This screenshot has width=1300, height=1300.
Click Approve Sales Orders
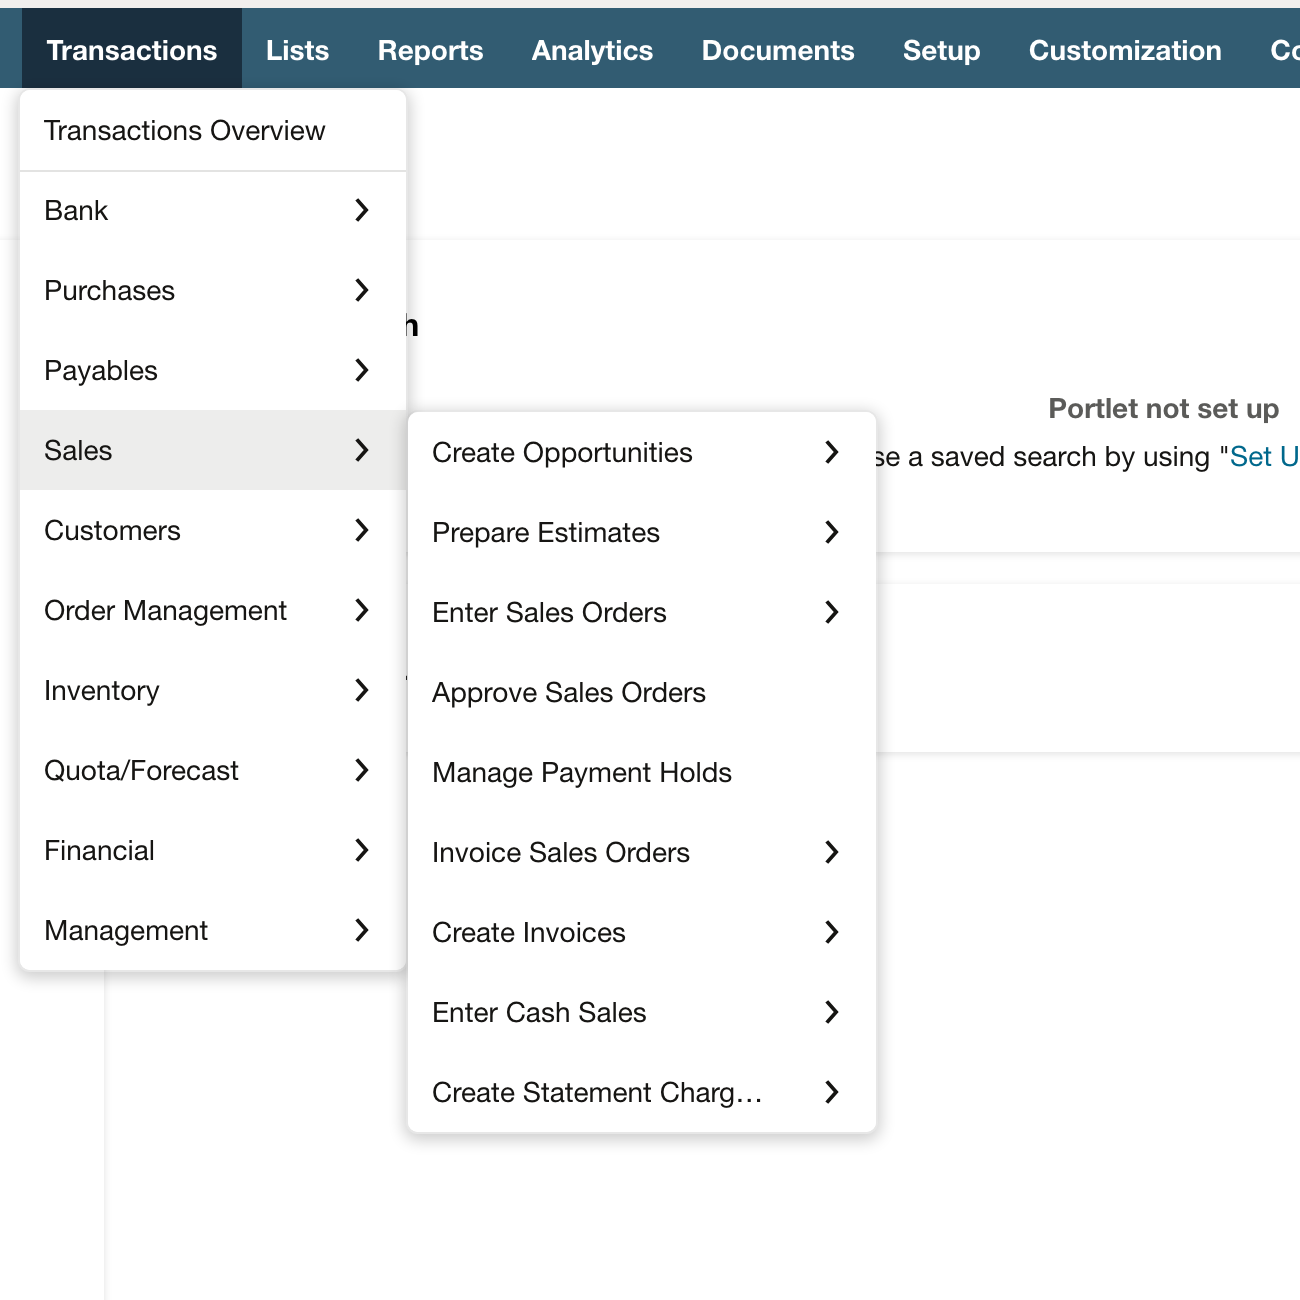coord(642,692)
